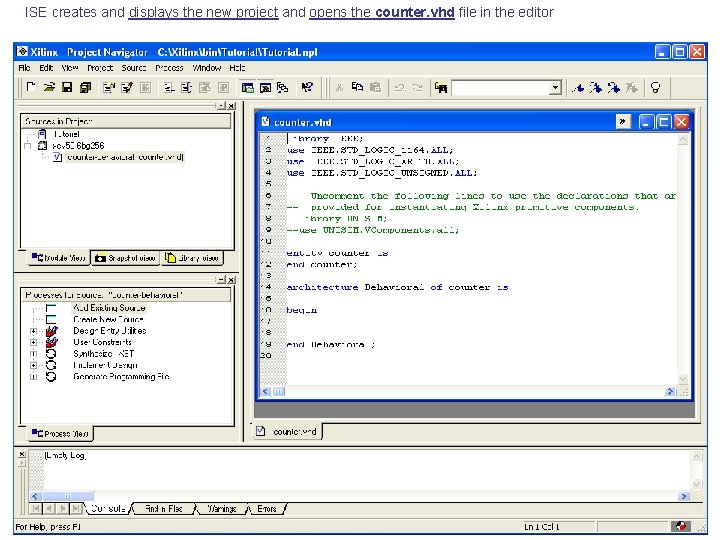720x540 pixels.
Task: Click the Create New Source icon
Action: tap(51, 319)
